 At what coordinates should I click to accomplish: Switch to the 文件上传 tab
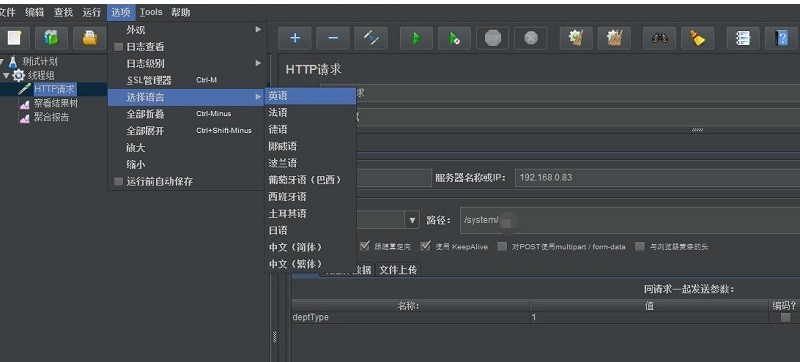[398, 270]
